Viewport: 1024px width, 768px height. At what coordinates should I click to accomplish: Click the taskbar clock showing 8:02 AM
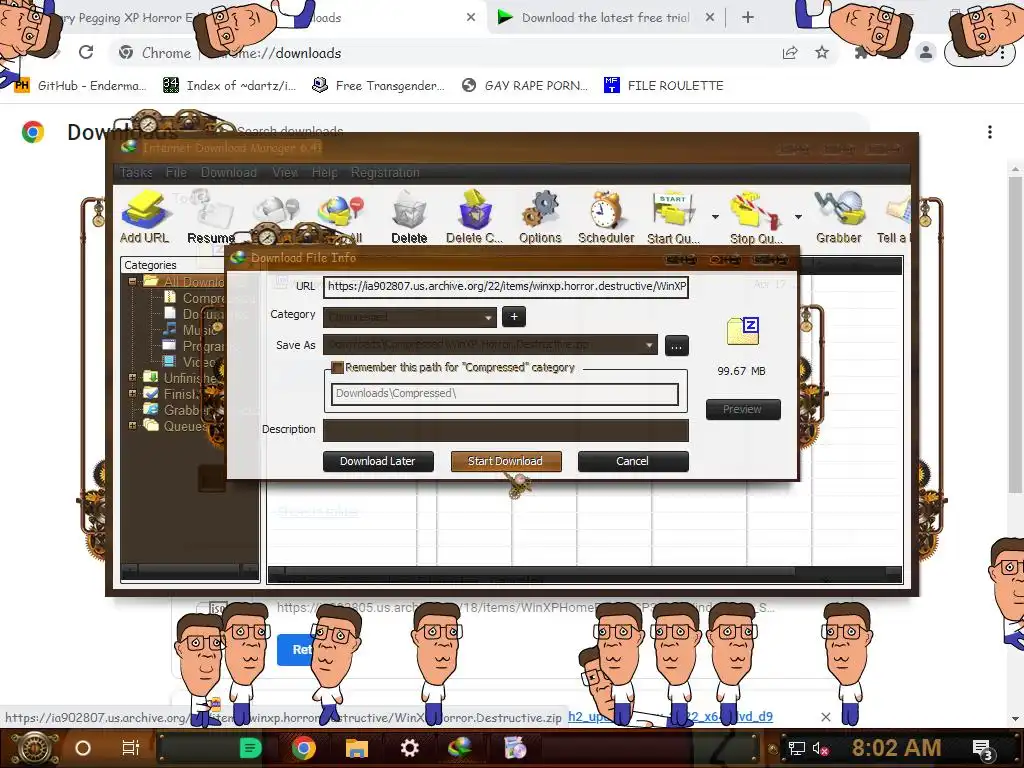[x=896, y=748]
